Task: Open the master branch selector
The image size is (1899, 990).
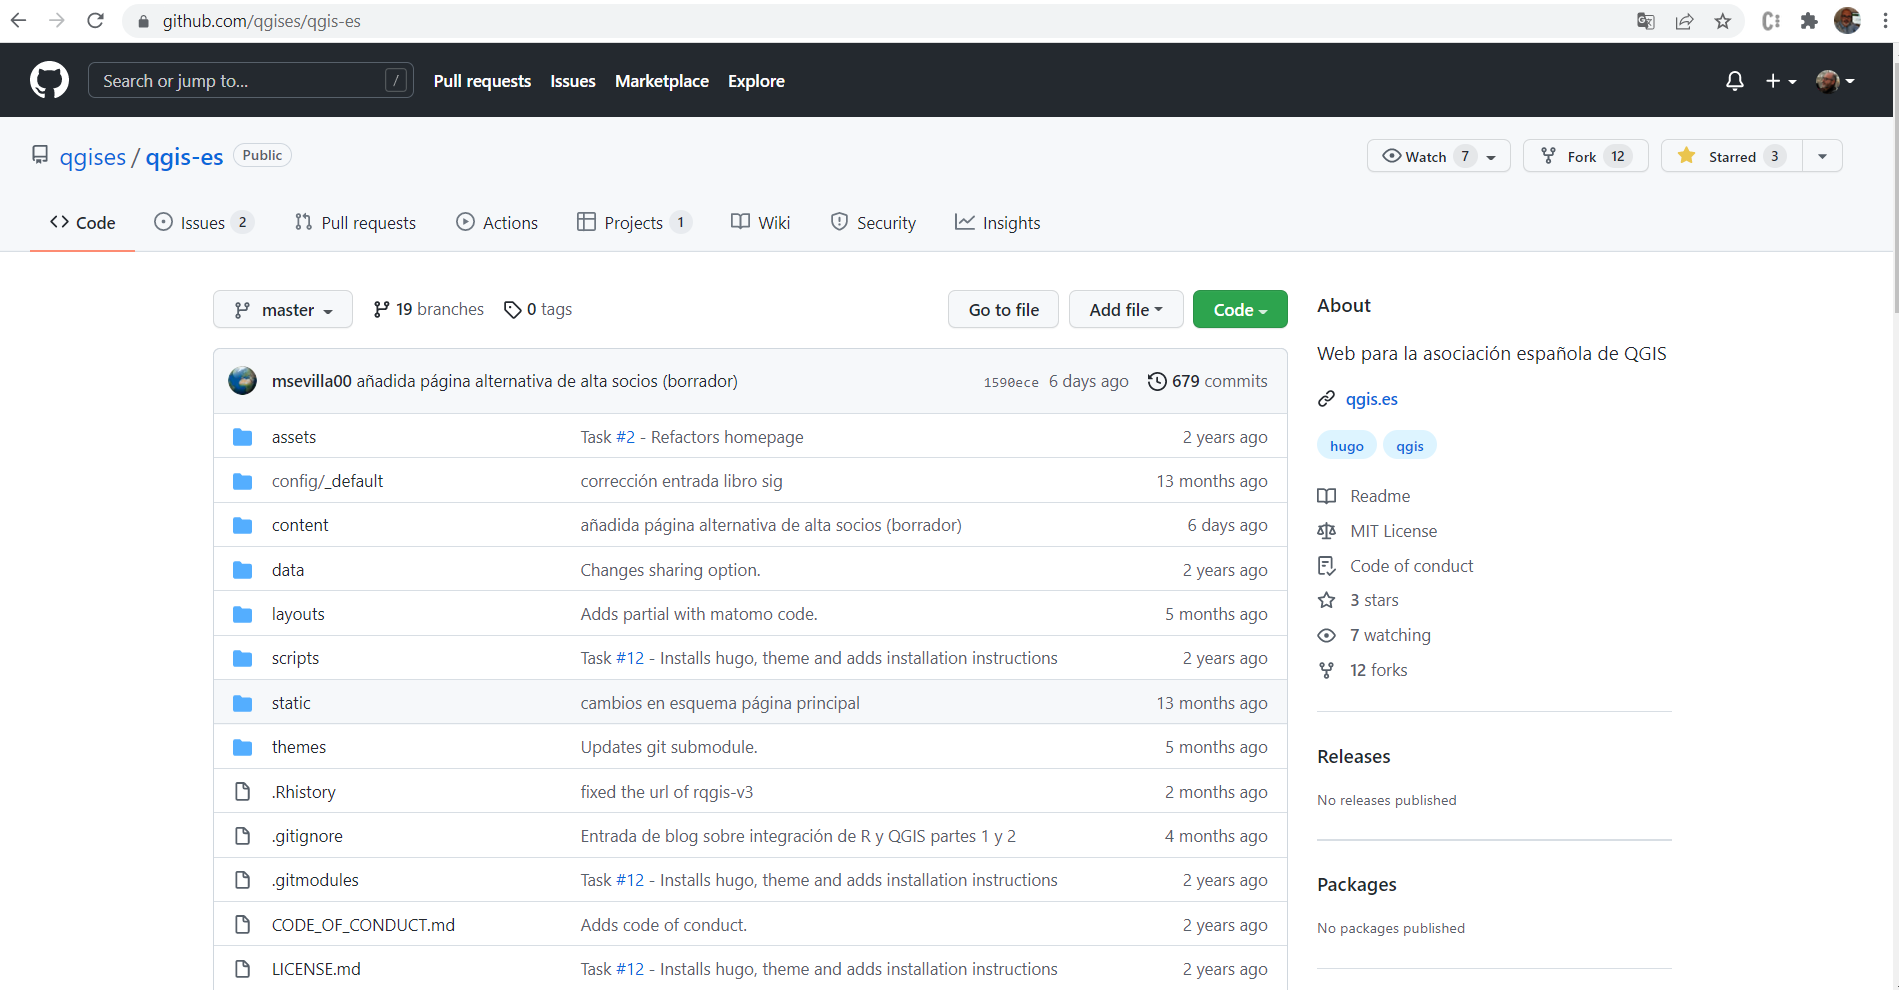Action: [283, 310]
